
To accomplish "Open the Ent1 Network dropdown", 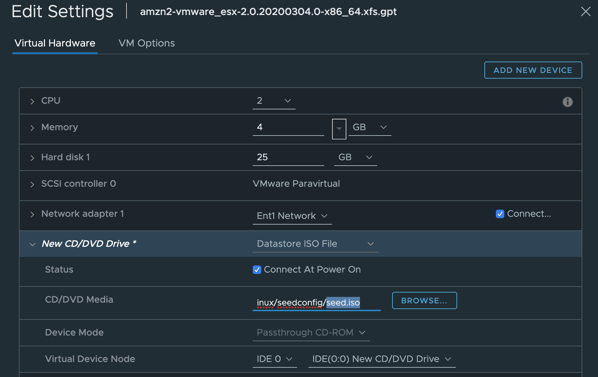I will click(x=292, y=216).
